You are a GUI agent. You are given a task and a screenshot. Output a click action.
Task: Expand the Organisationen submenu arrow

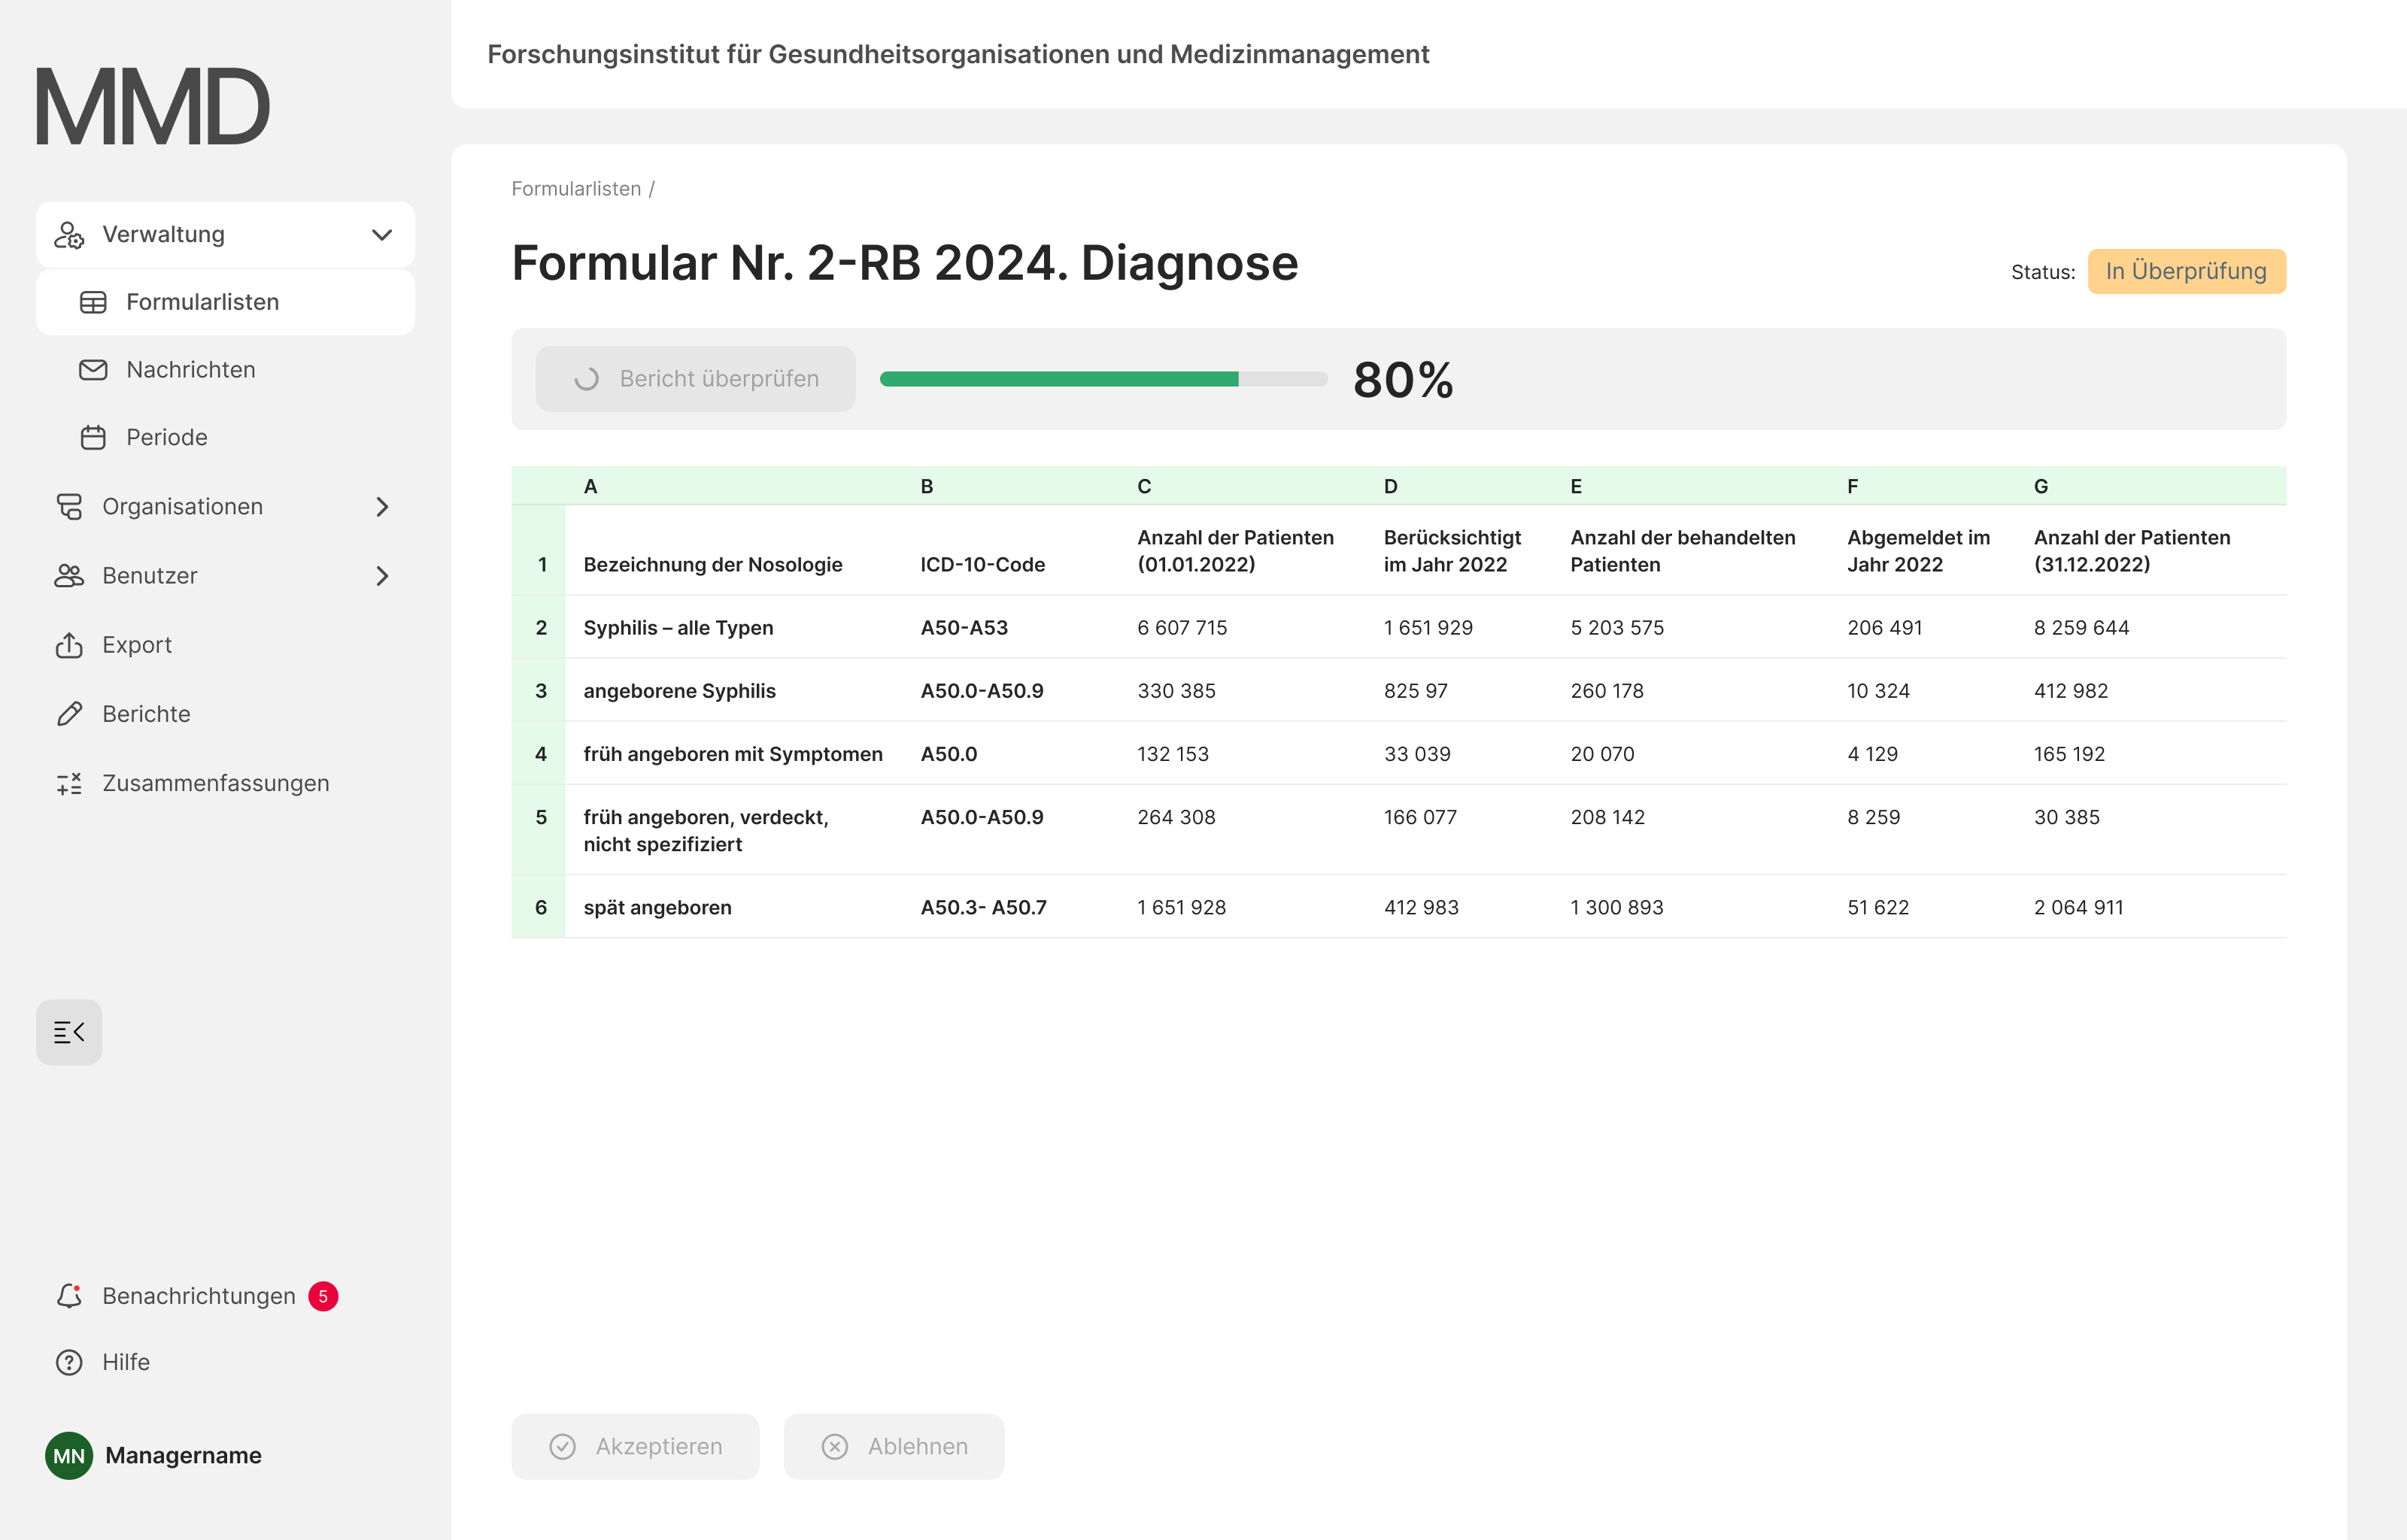(x=381, y=507)
